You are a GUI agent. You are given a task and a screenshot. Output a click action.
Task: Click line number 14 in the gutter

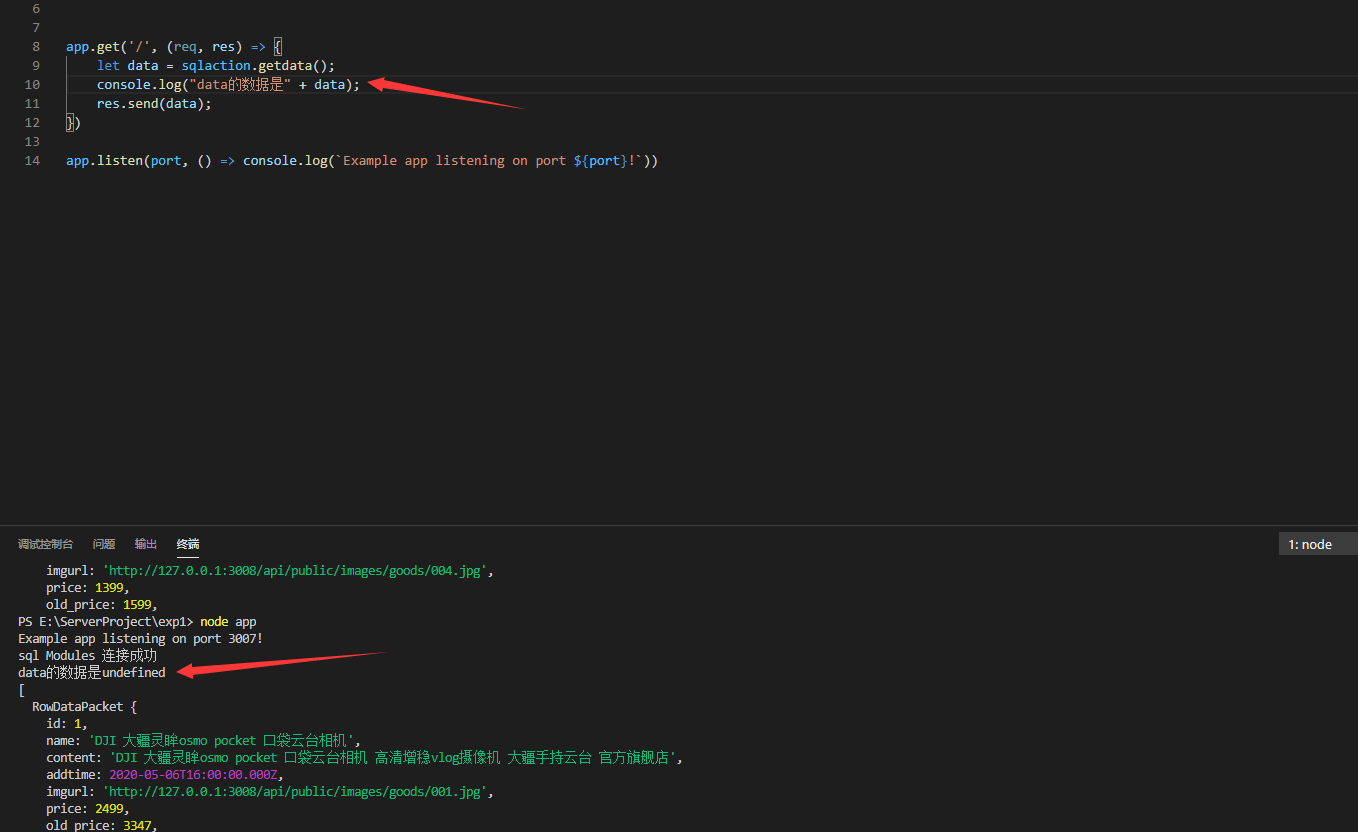click(x=32, y=161)
